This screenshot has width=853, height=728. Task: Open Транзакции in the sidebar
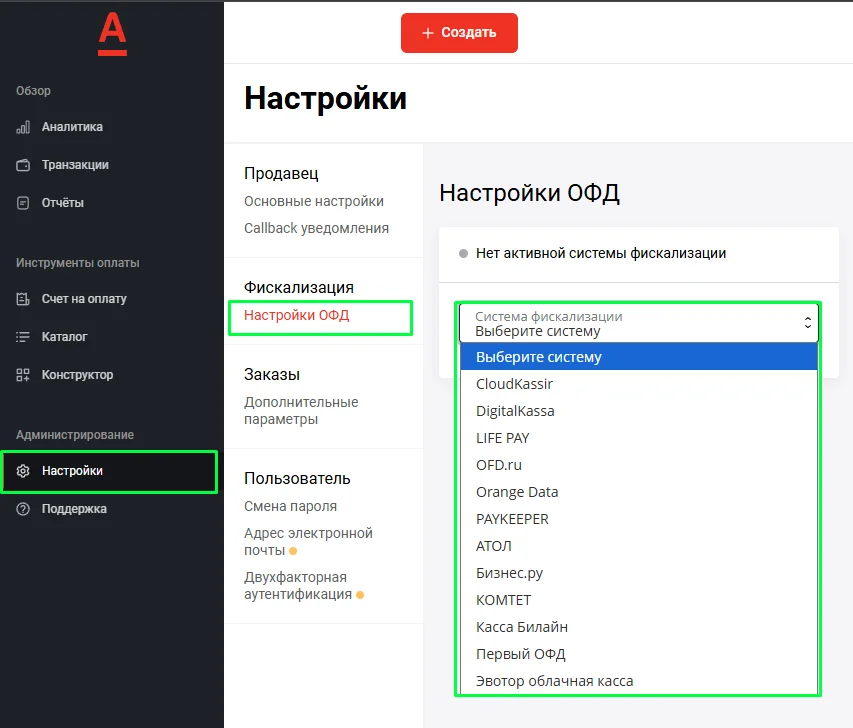click(75, 165)
